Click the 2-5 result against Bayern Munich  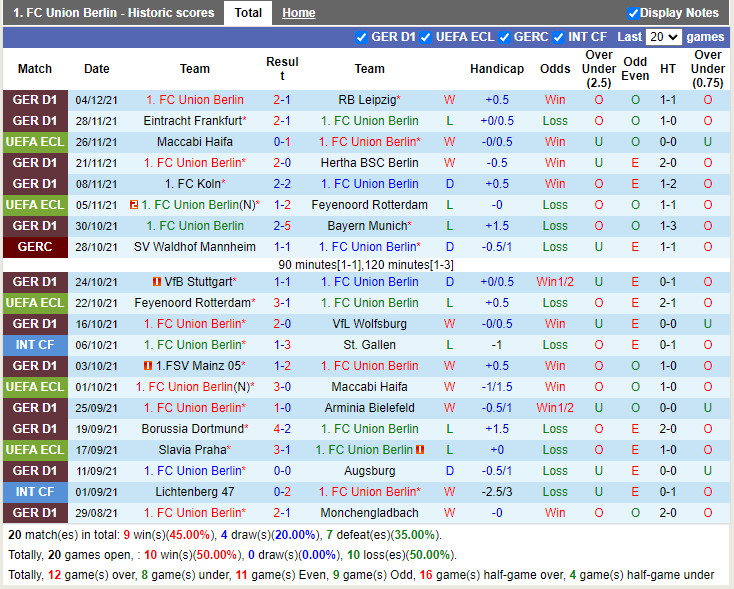282,226
